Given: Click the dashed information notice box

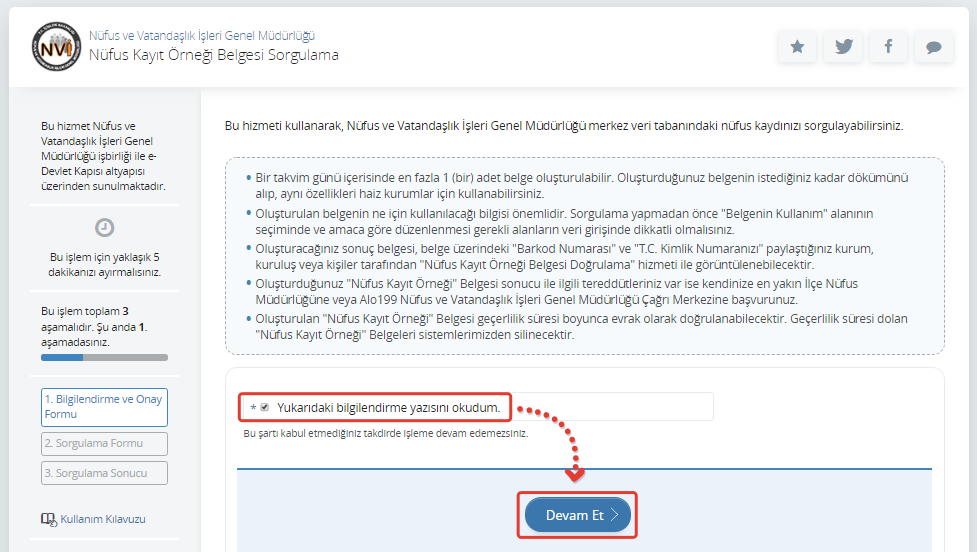Looking at the screenshot, I should tap(584, 256).
